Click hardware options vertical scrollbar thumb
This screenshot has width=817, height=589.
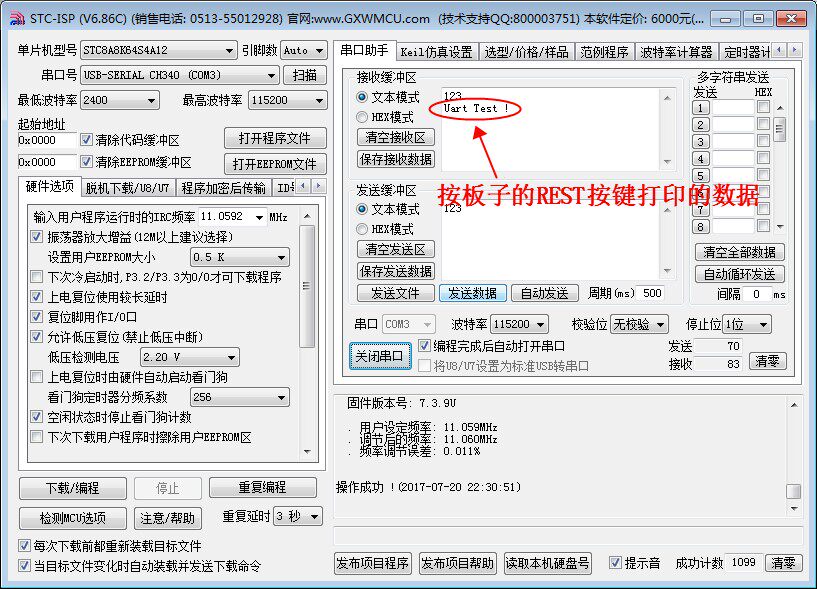point(307,286)
